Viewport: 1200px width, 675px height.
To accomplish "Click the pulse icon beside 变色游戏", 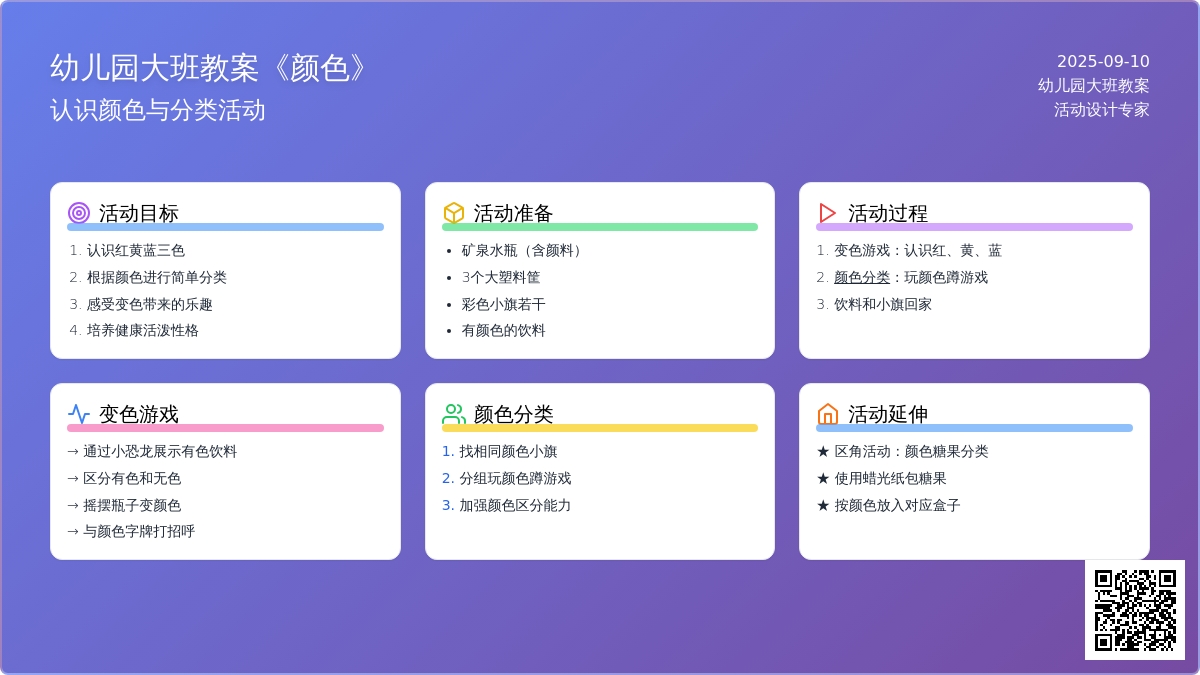I will [x=79, y=414].
